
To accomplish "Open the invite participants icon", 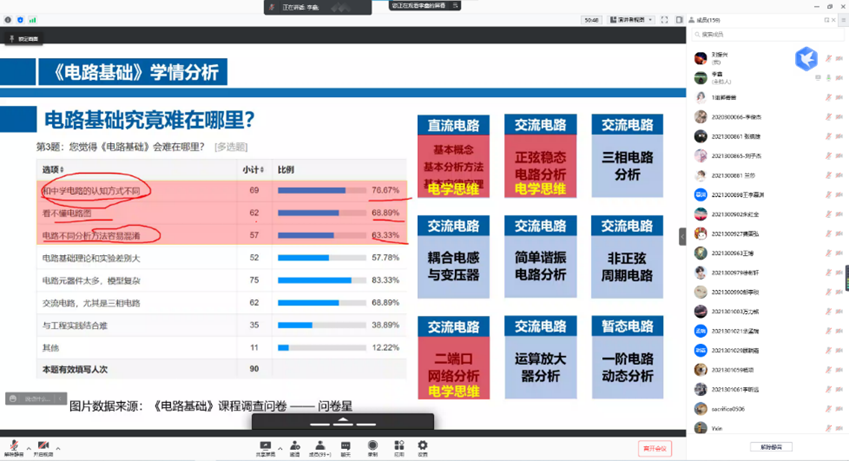I will [295, 448].
